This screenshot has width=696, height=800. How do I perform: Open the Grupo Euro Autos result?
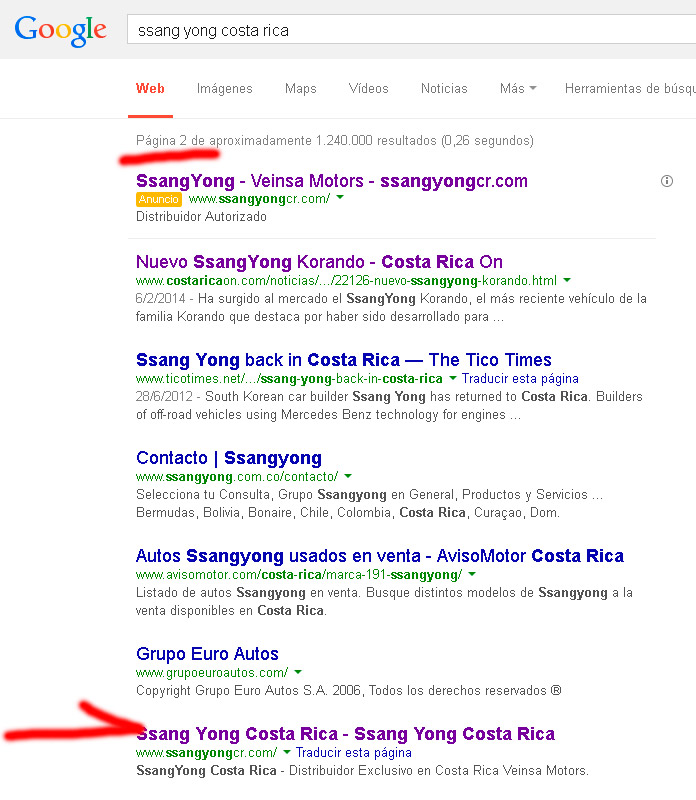point(207,654)
